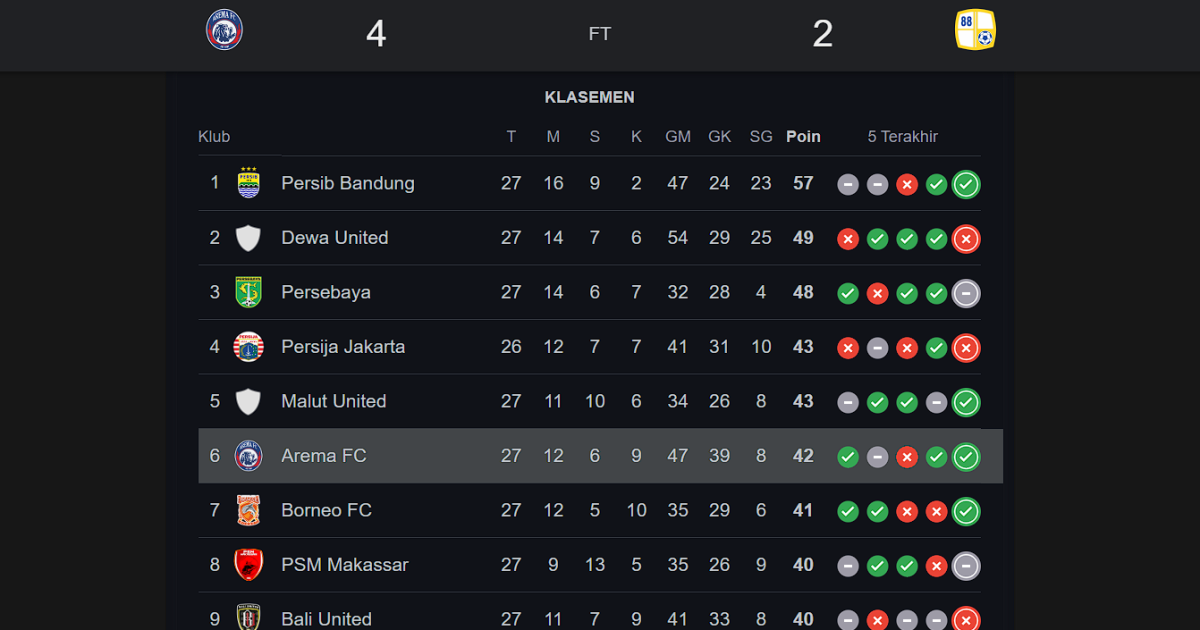Screen dimensions: 1200x630
Task: Click the Barito Putera yellow crest in header
Action: (x=975, y=30)
